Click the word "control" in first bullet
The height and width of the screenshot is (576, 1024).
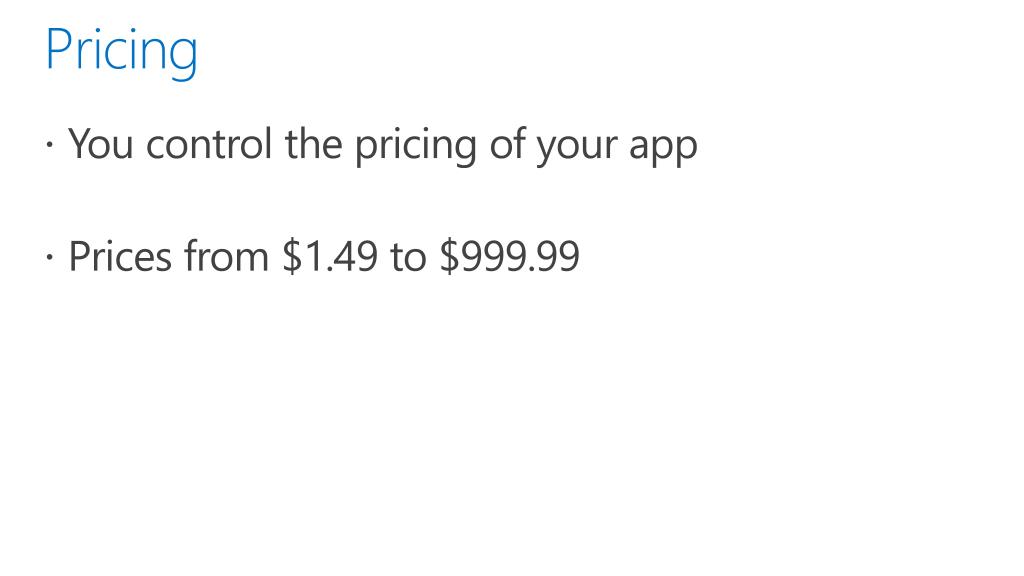pyautogui.click(x=209, y=144)
